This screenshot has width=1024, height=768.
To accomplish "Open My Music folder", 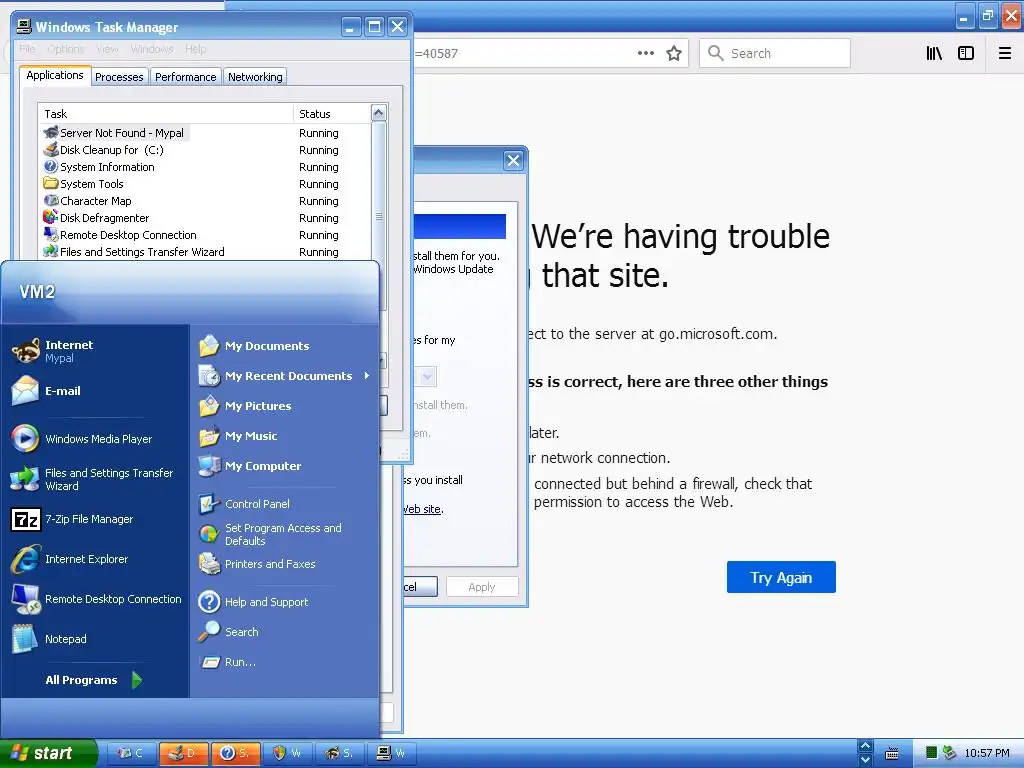I will point(238,436).
